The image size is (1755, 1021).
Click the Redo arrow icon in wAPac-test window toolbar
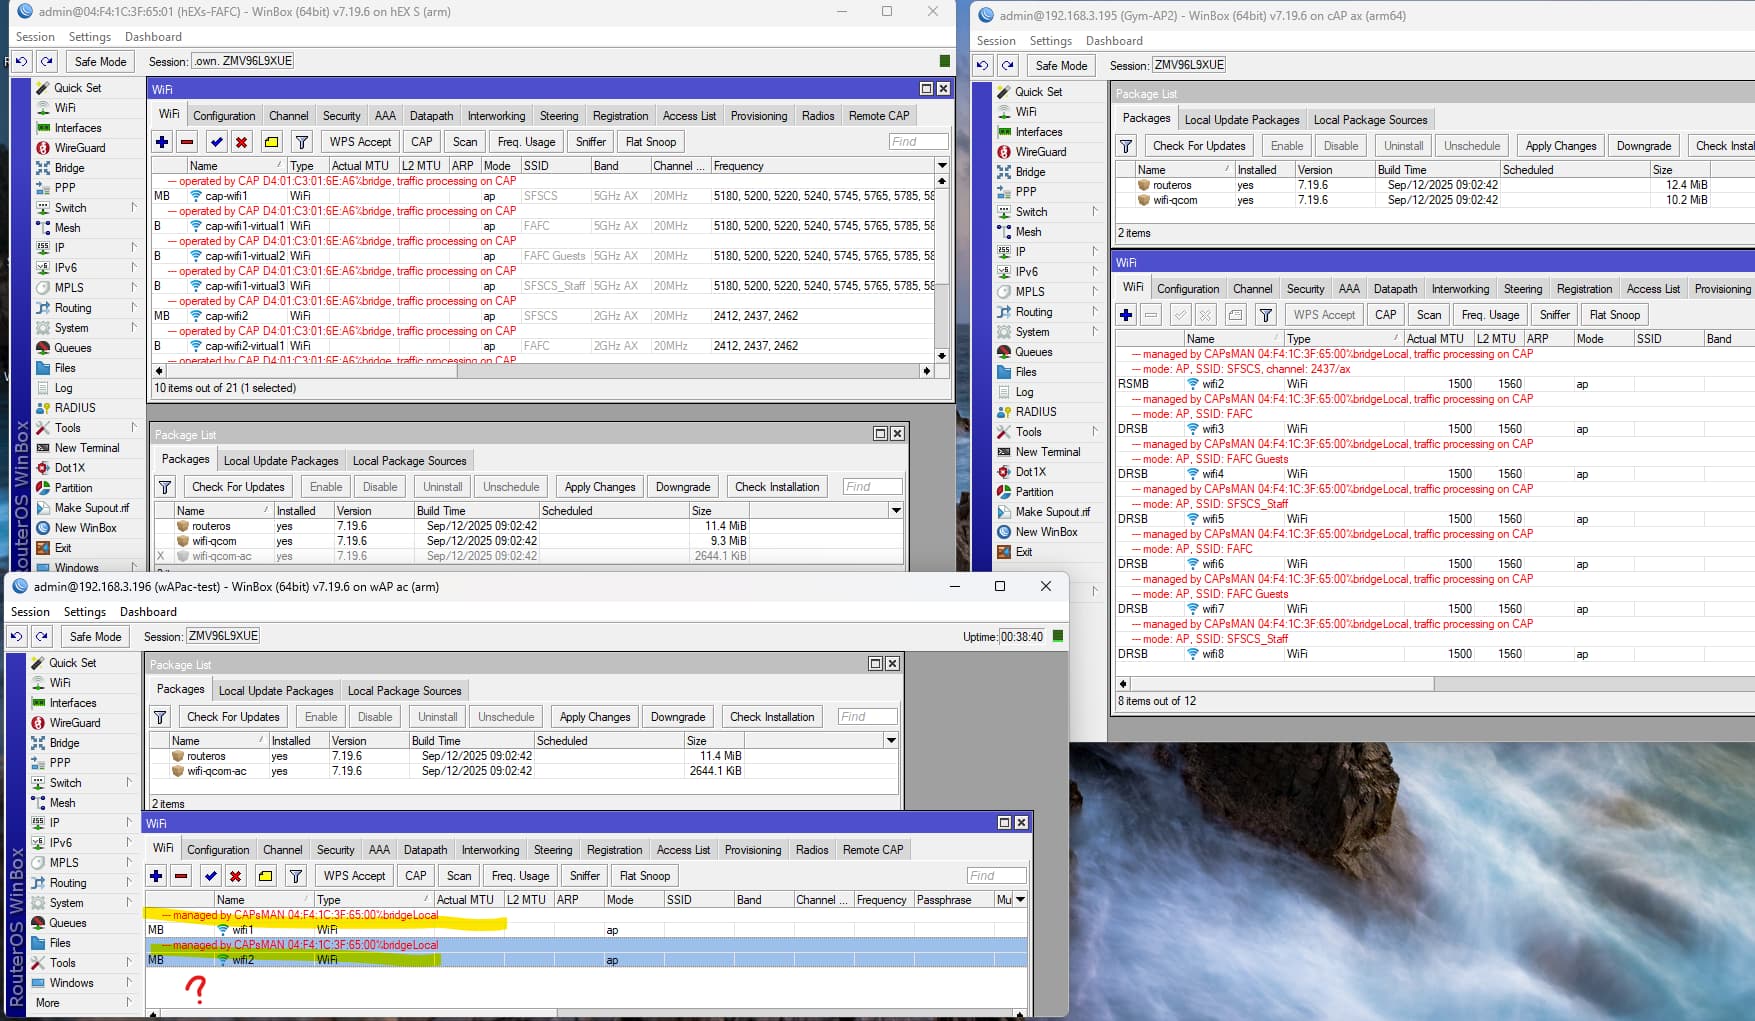[42, 637]
